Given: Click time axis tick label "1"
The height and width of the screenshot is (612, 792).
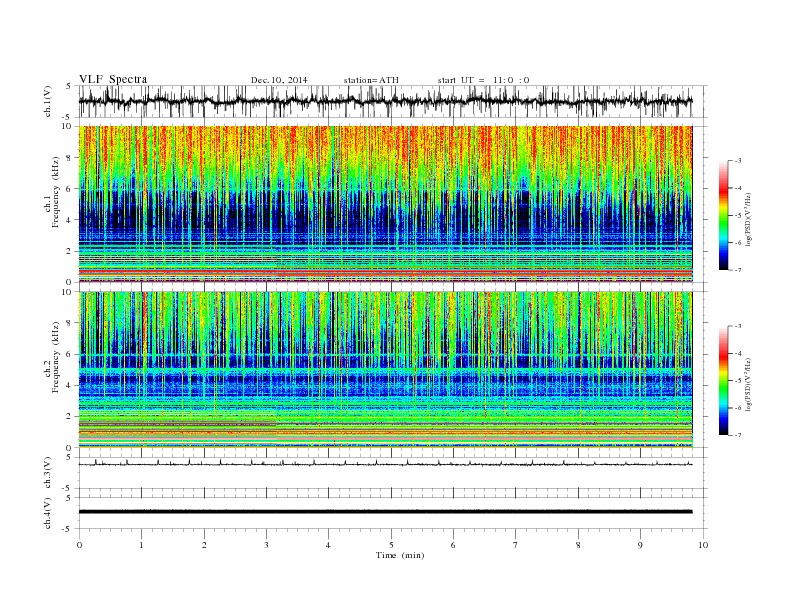Looking at the screenshot, I should pyautogui.click(x=141, y=545).
